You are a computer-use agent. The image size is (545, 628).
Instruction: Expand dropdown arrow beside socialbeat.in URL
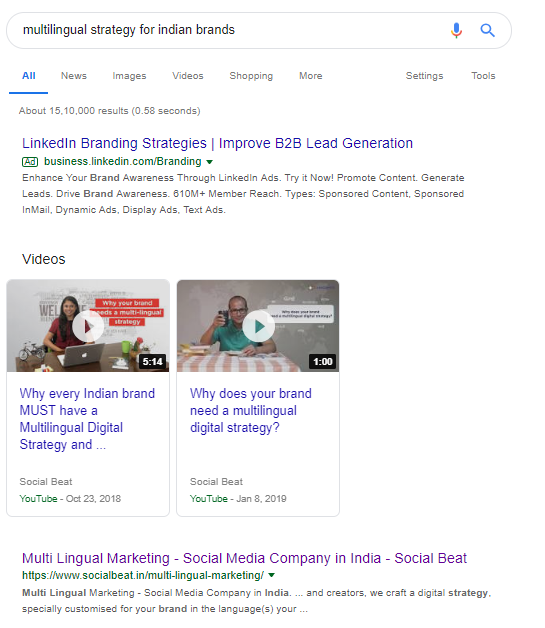pyautogui.click(x=272, y=576)
